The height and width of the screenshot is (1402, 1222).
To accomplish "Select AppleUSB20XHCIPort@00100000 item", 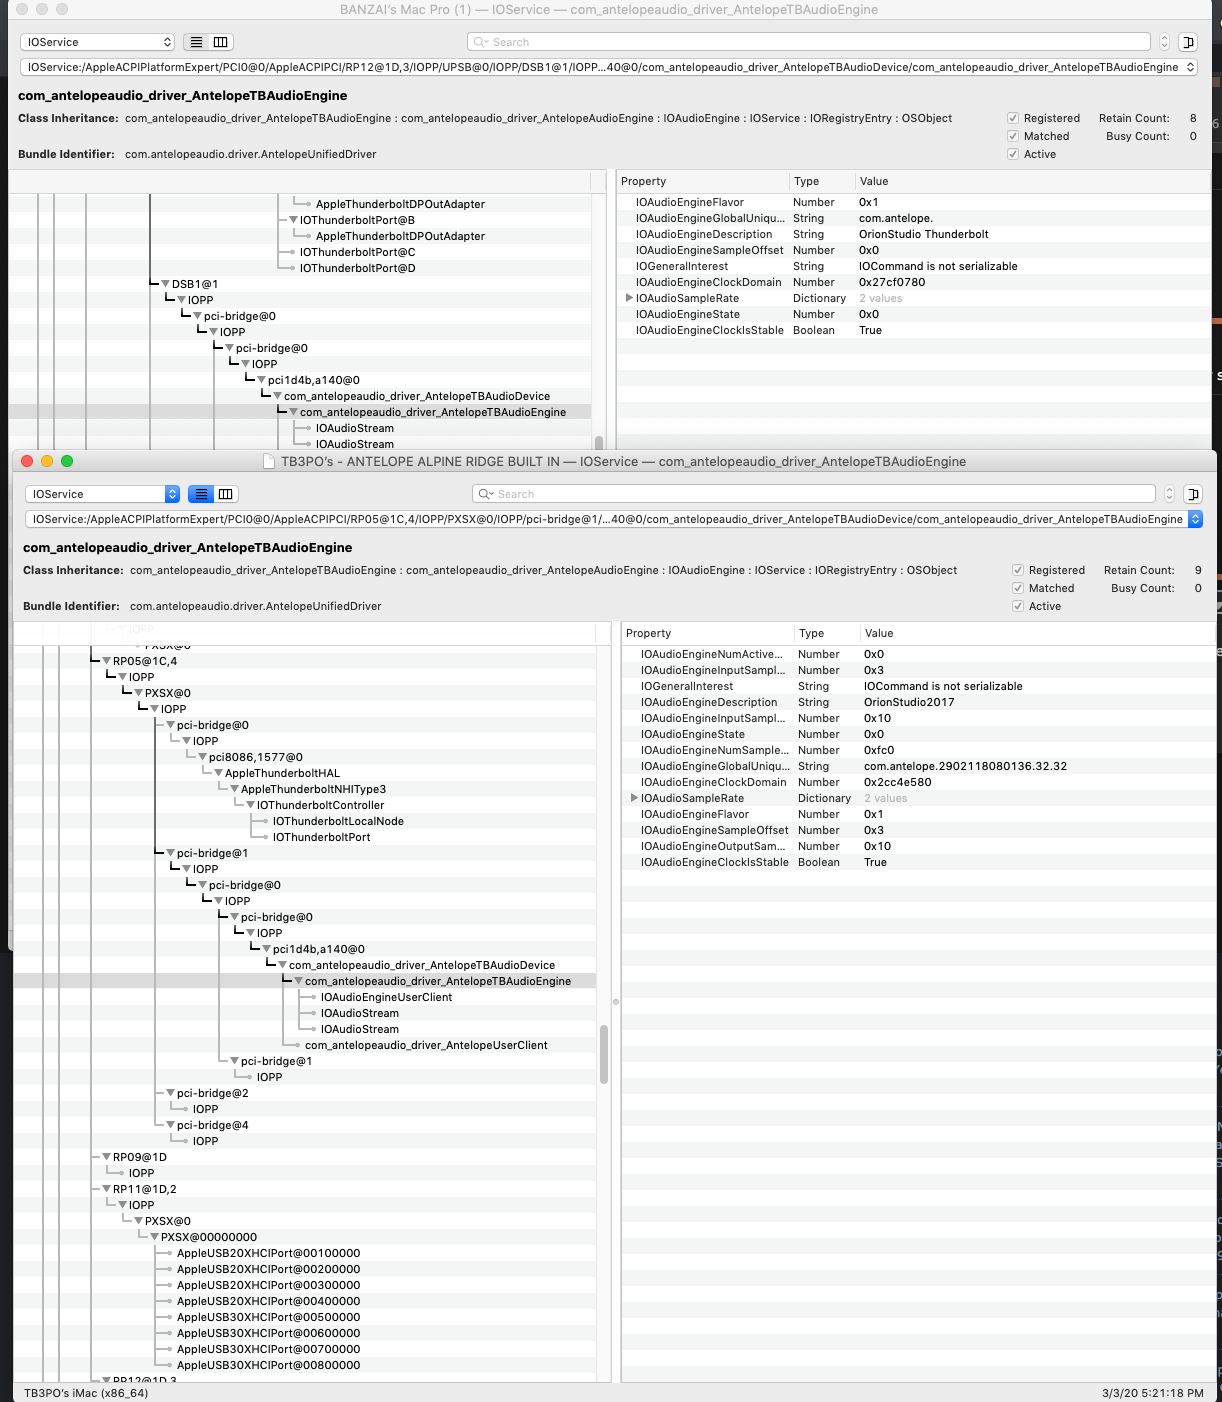I will 268,1253.
